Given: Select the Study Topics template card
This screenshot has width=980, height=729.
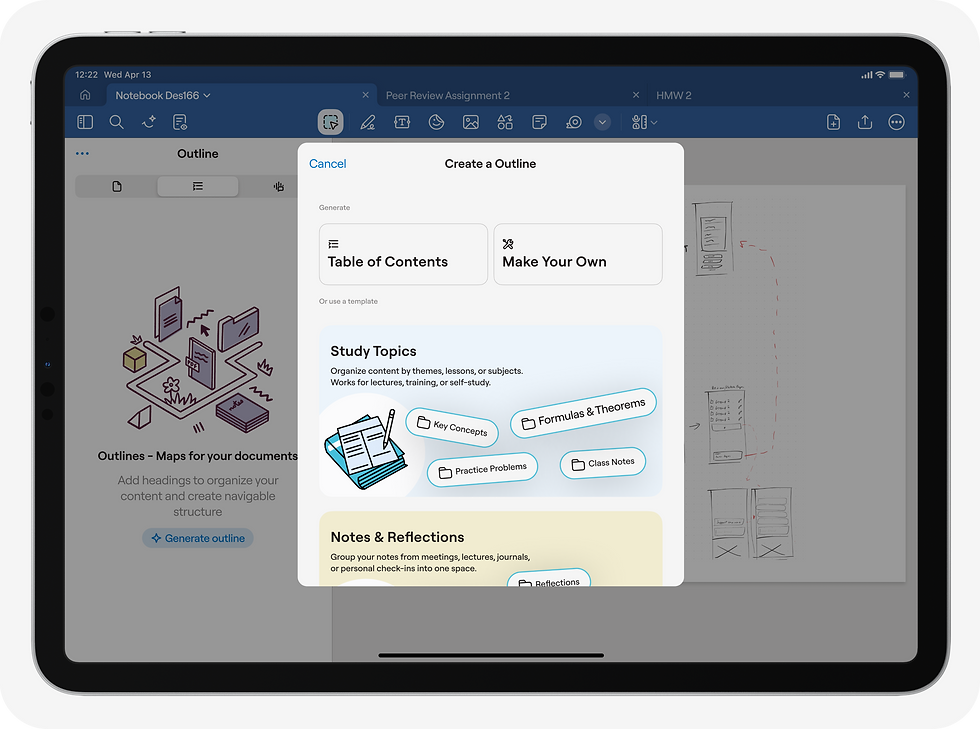Looking at the screenshot, I should (491, 411).
